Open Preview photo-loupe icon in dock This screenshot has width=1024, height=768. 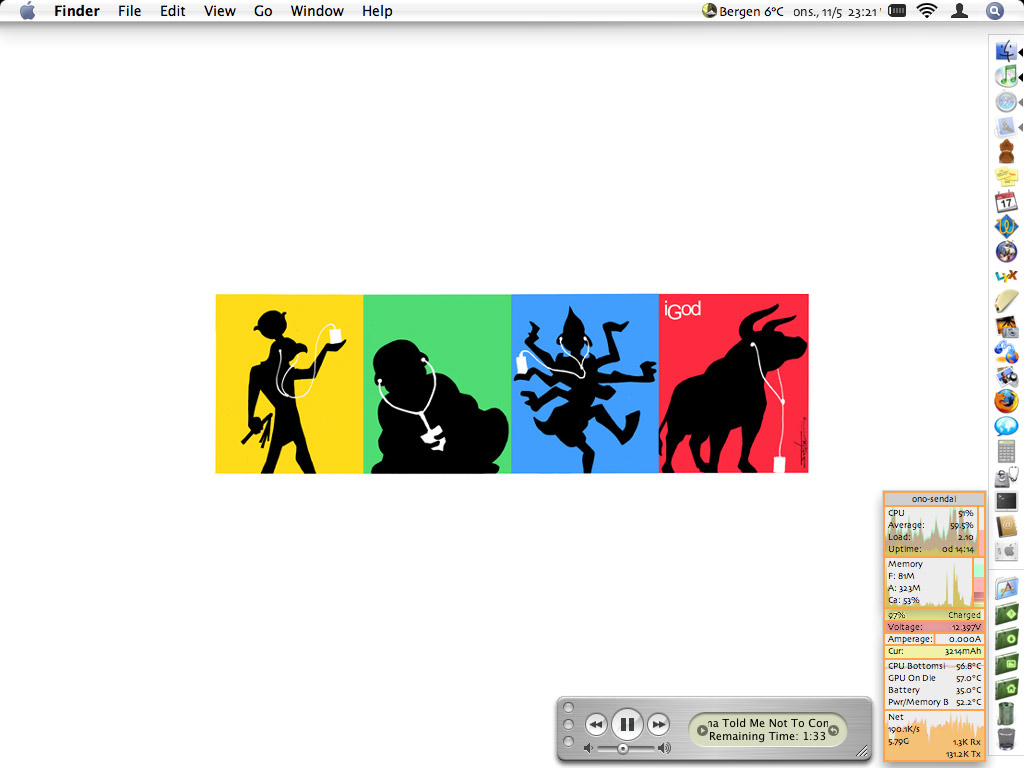[1006, 376]
